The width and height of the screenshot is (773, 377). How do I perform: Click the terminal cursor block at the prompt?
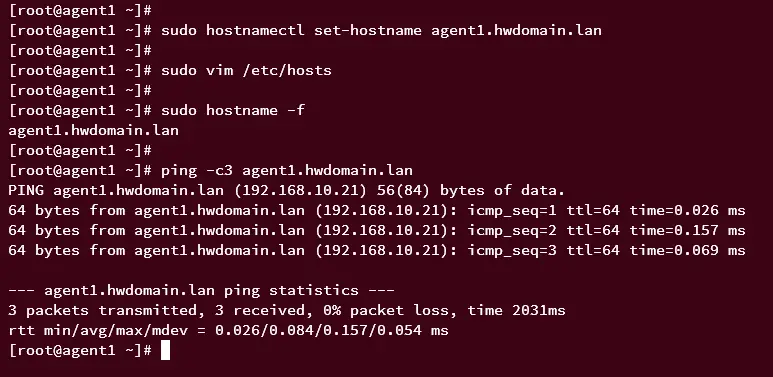tap(166, 350)
